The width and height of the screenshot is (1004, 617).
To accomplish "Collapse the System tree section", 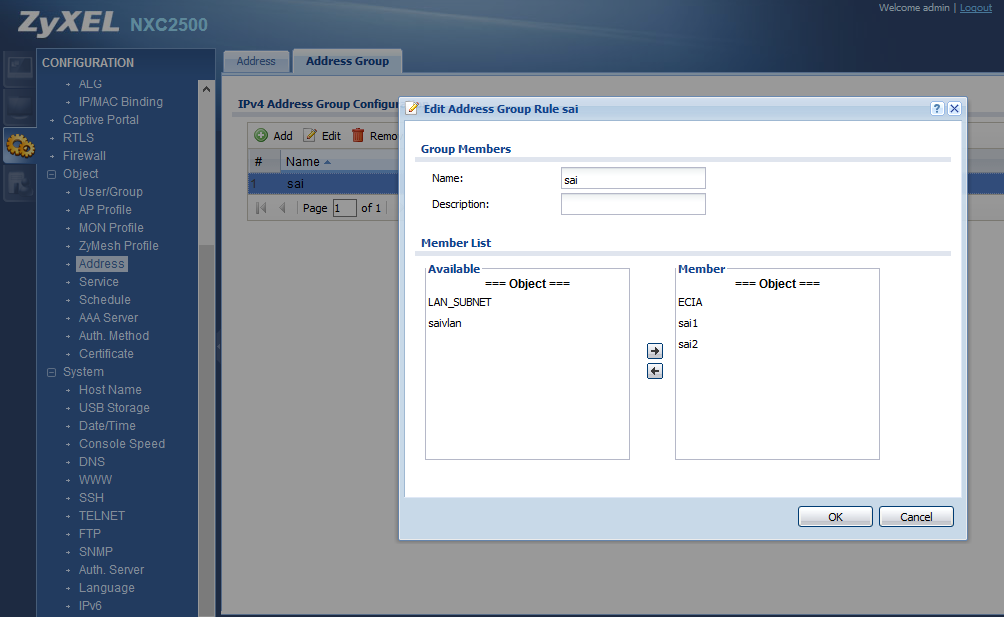I will click(52, 372).
